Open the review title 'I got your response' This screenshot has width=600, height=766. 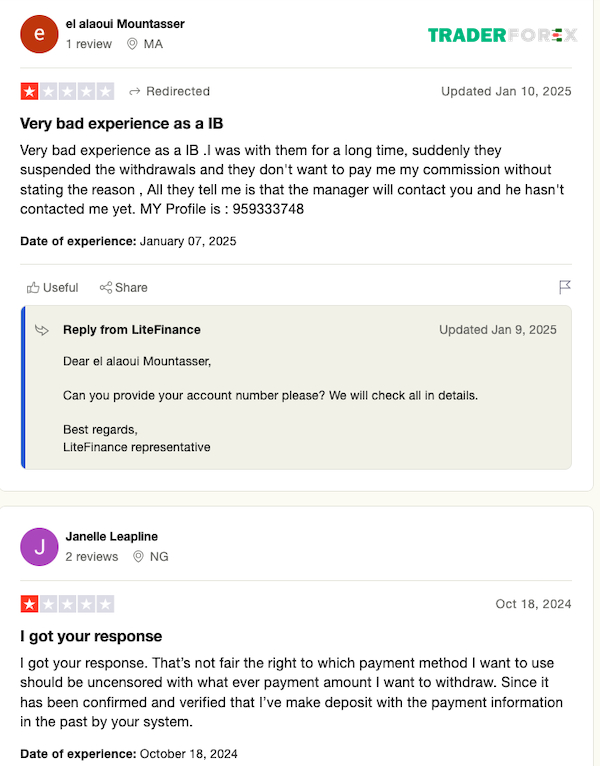(91, 636)
